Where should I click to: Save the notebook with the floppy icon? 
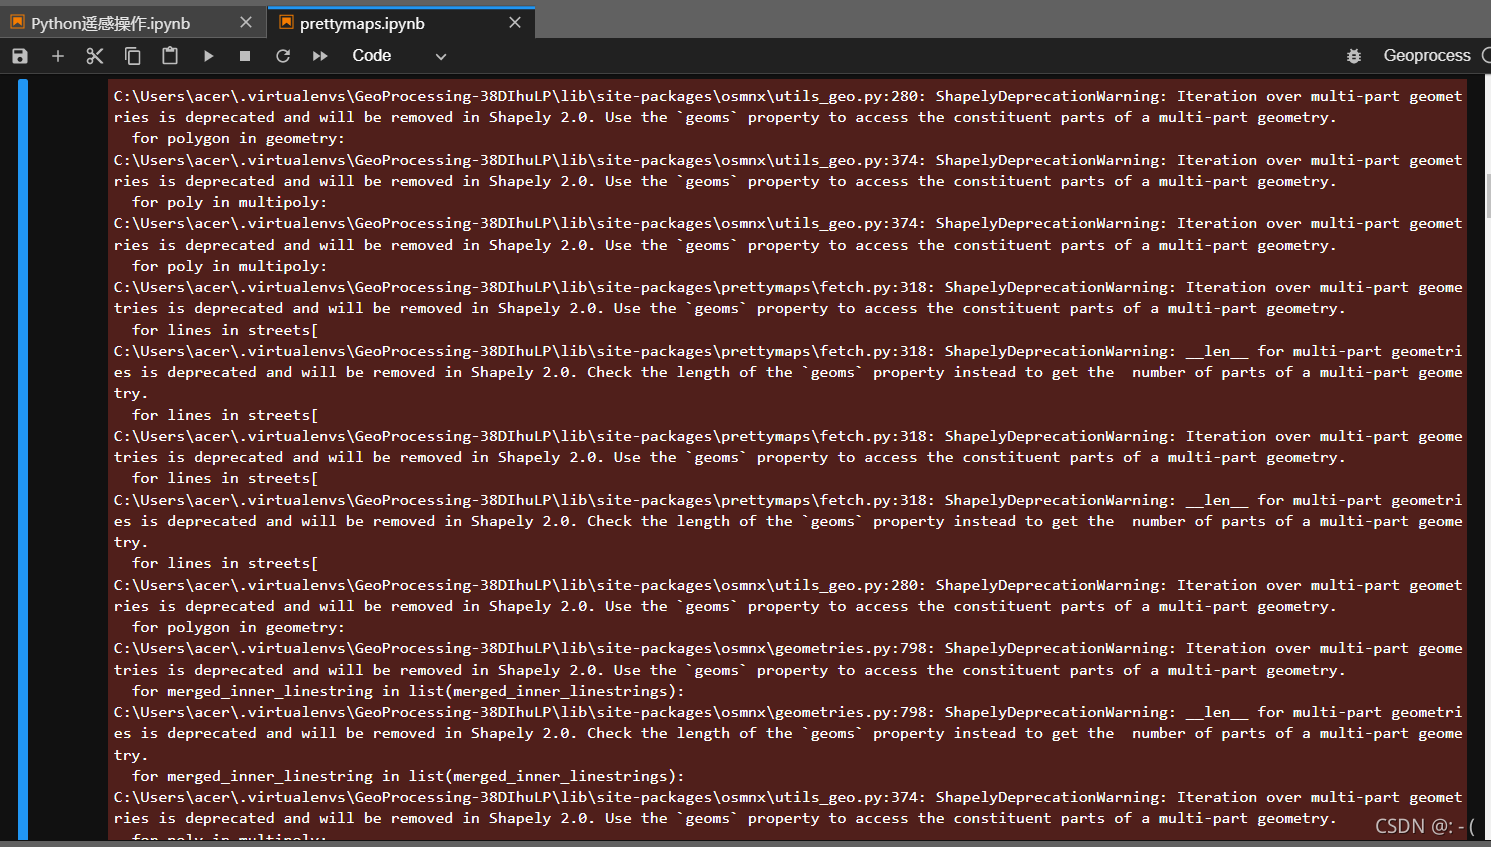point(20,56)
